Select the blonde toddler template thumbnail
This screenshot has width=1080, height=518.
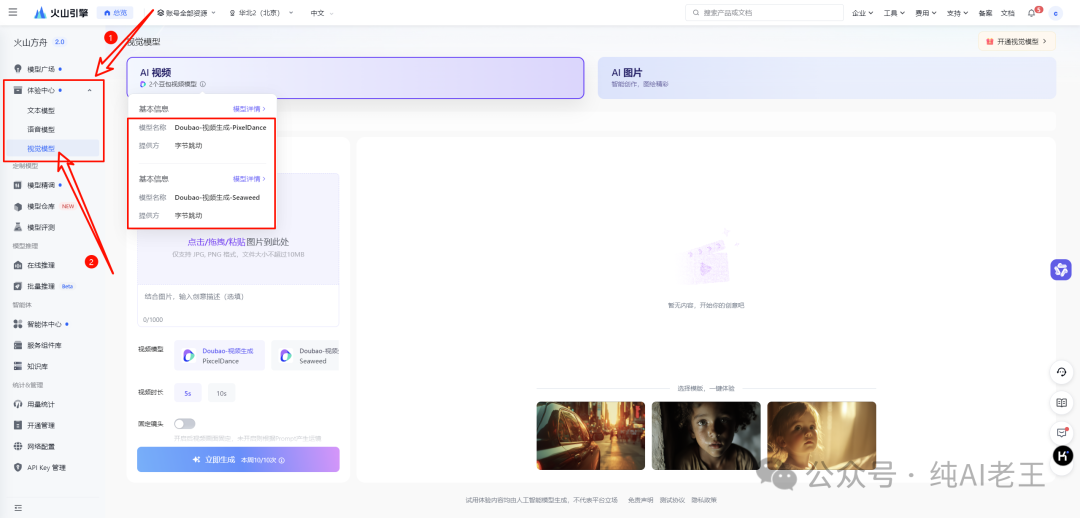(x=822, y=435)
